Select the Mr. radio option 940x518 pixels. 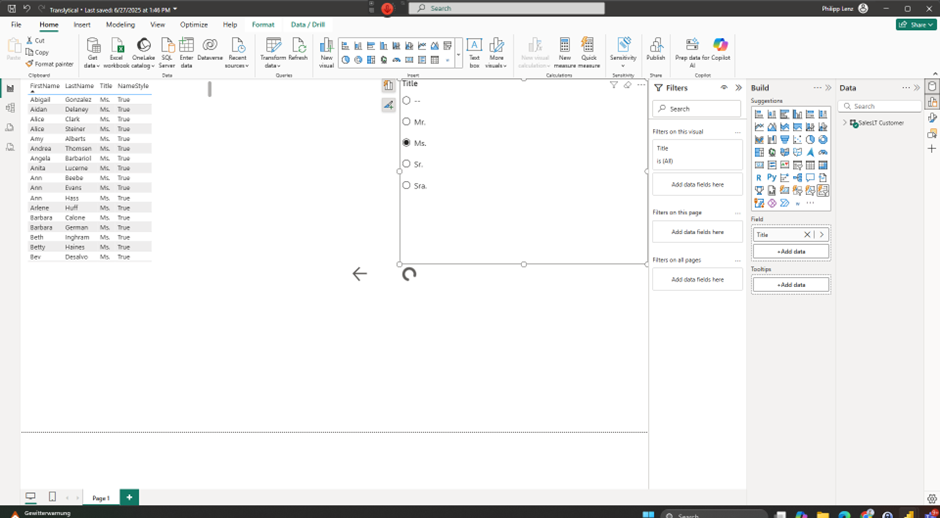(x=407, y=122)
